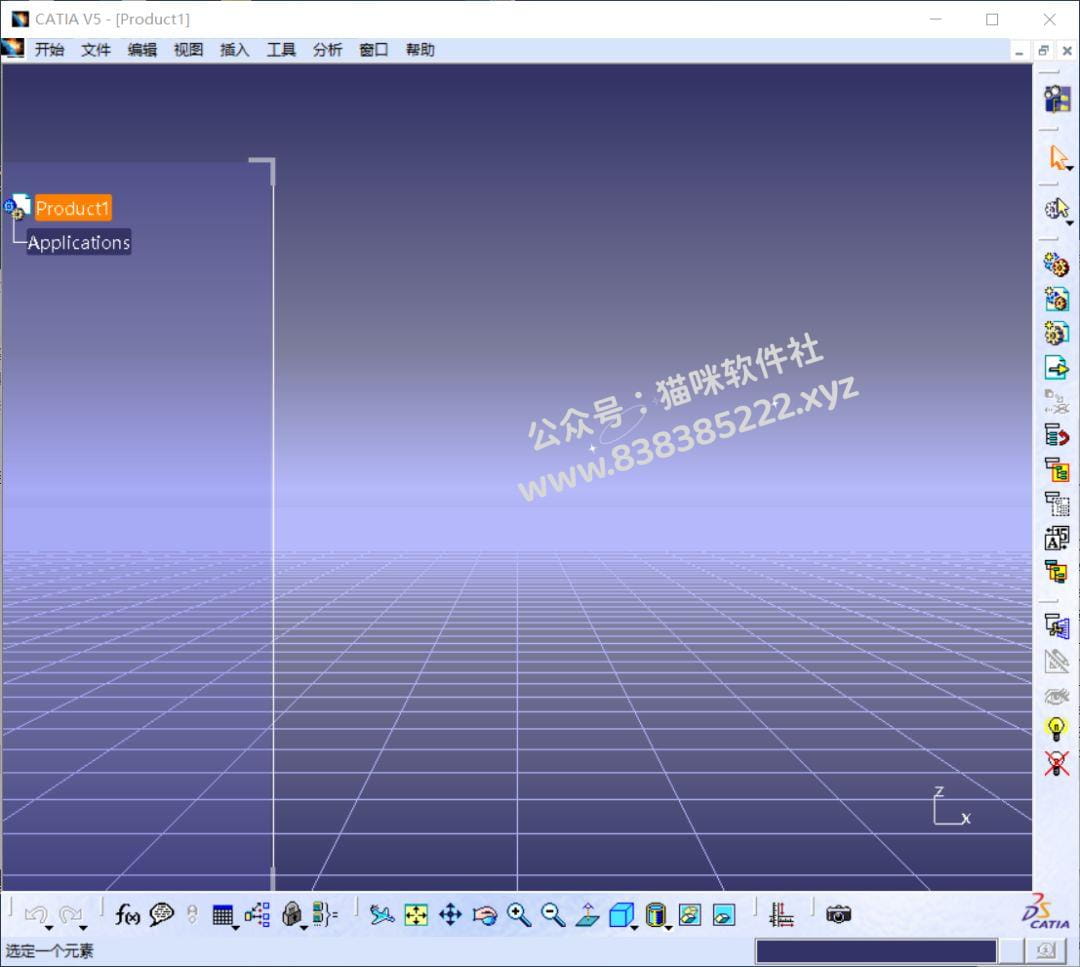The height and width of the screenshot is (967, 1080).
Task: Open the Formula f(x) editor
Action: [x=127, y=915]
